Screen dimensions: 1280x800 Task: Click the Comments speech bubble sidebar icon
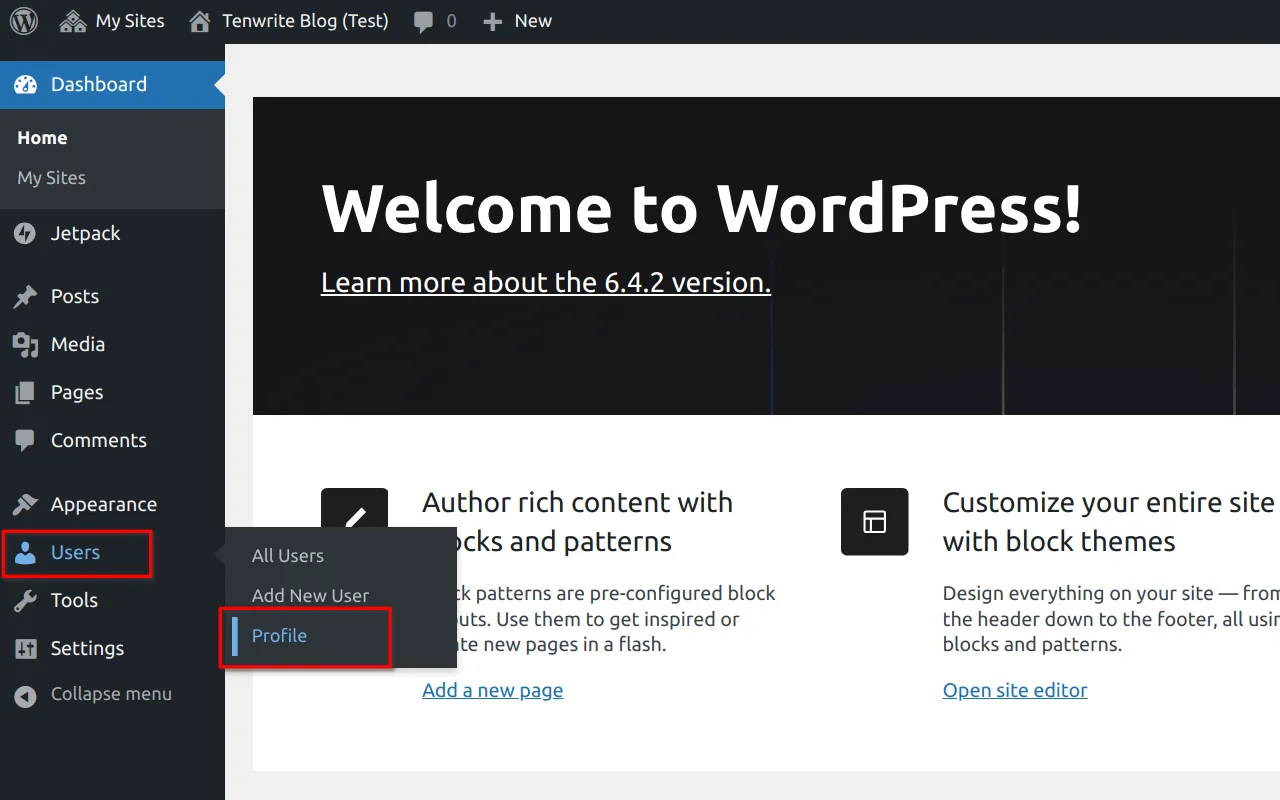tap(25, 441)
